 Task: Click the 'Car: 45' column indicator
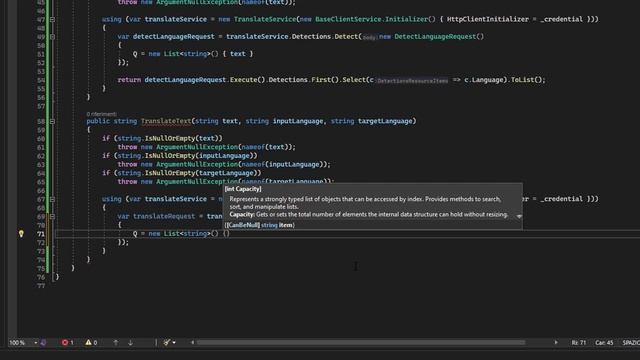(604, 342)
